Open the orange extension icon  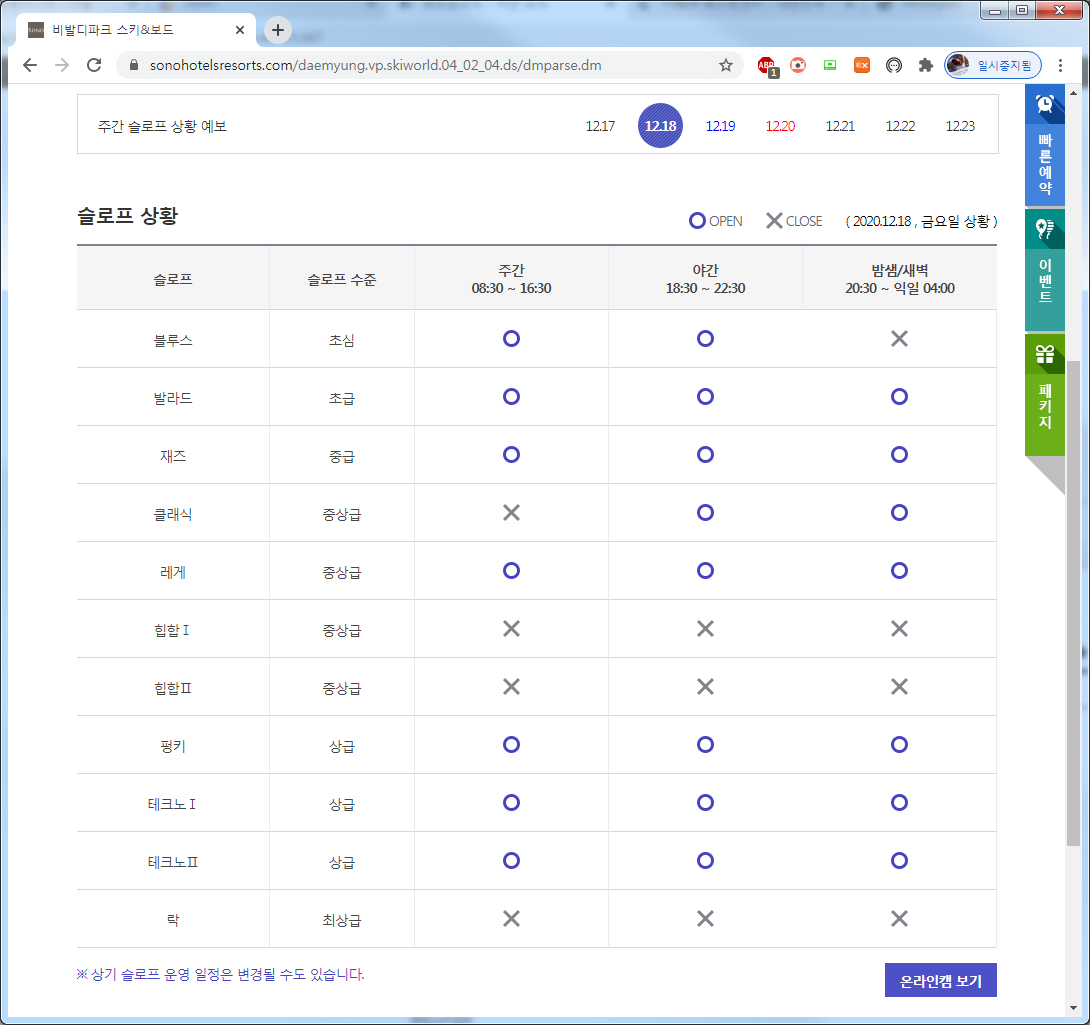pos(862,65)
